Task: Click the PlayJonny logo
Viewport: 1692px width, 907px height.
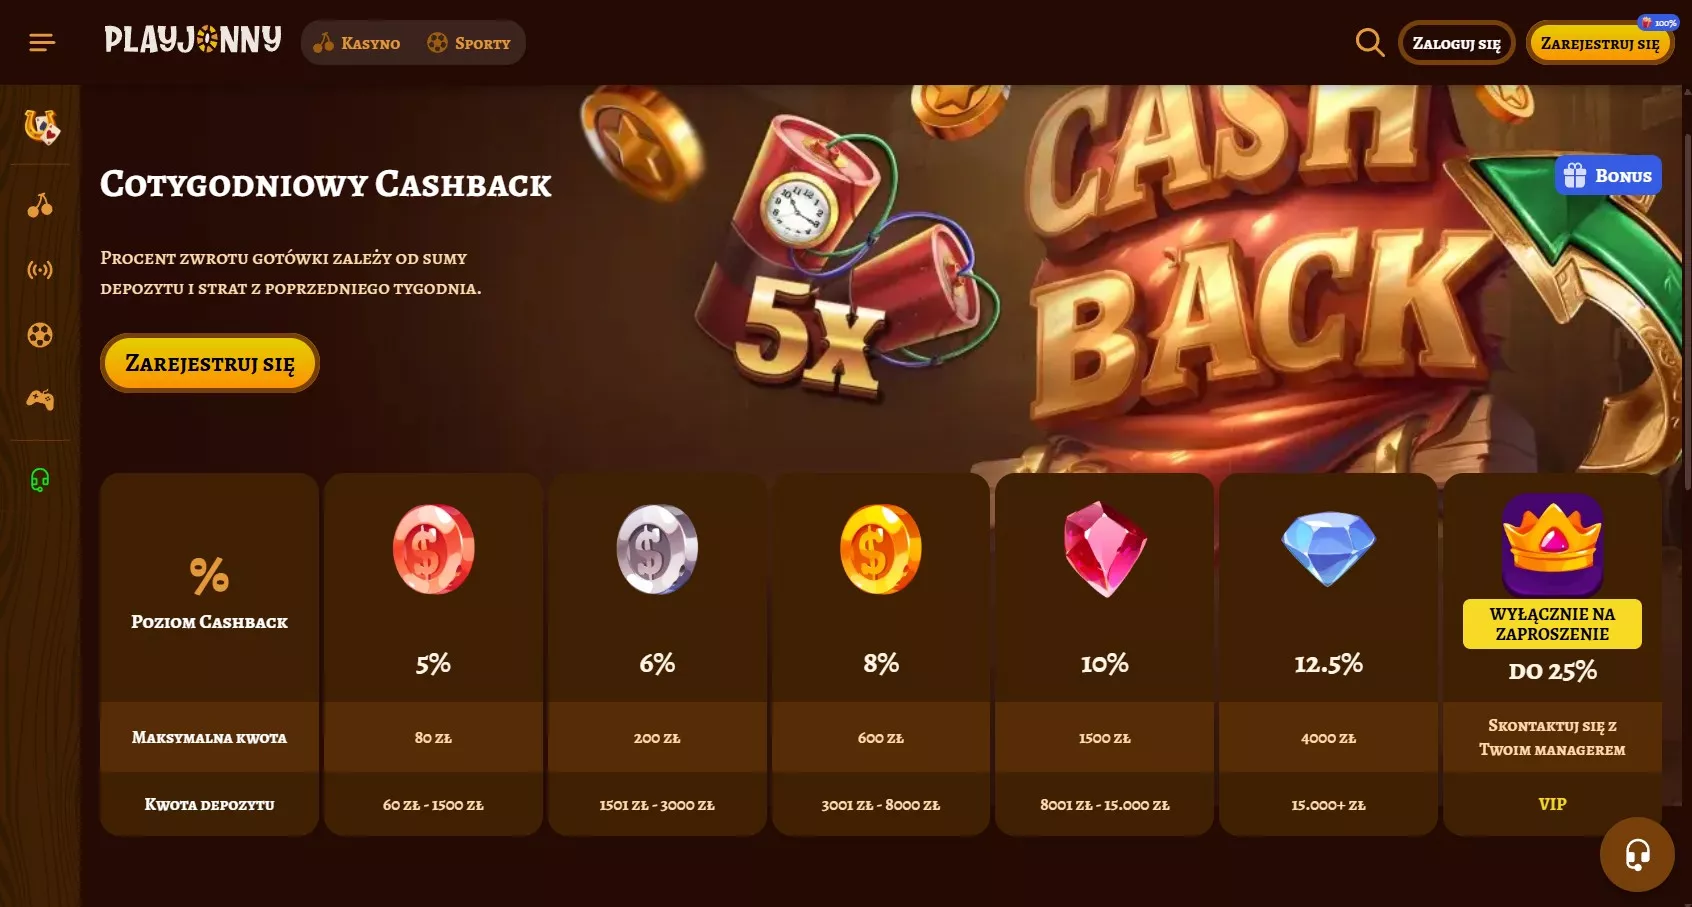Action: 193,40
